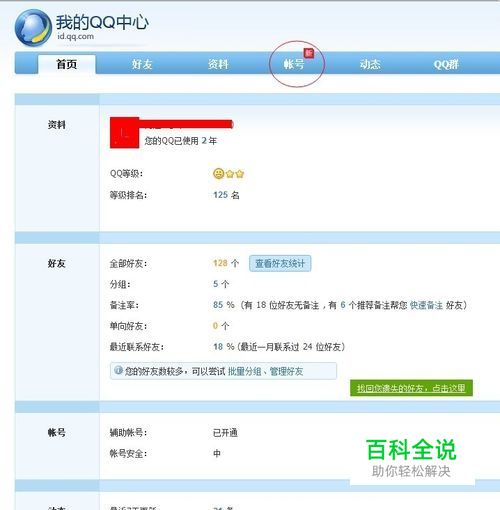
Task: Click the QQ level smiley face icon
Action: coord(218,174)
